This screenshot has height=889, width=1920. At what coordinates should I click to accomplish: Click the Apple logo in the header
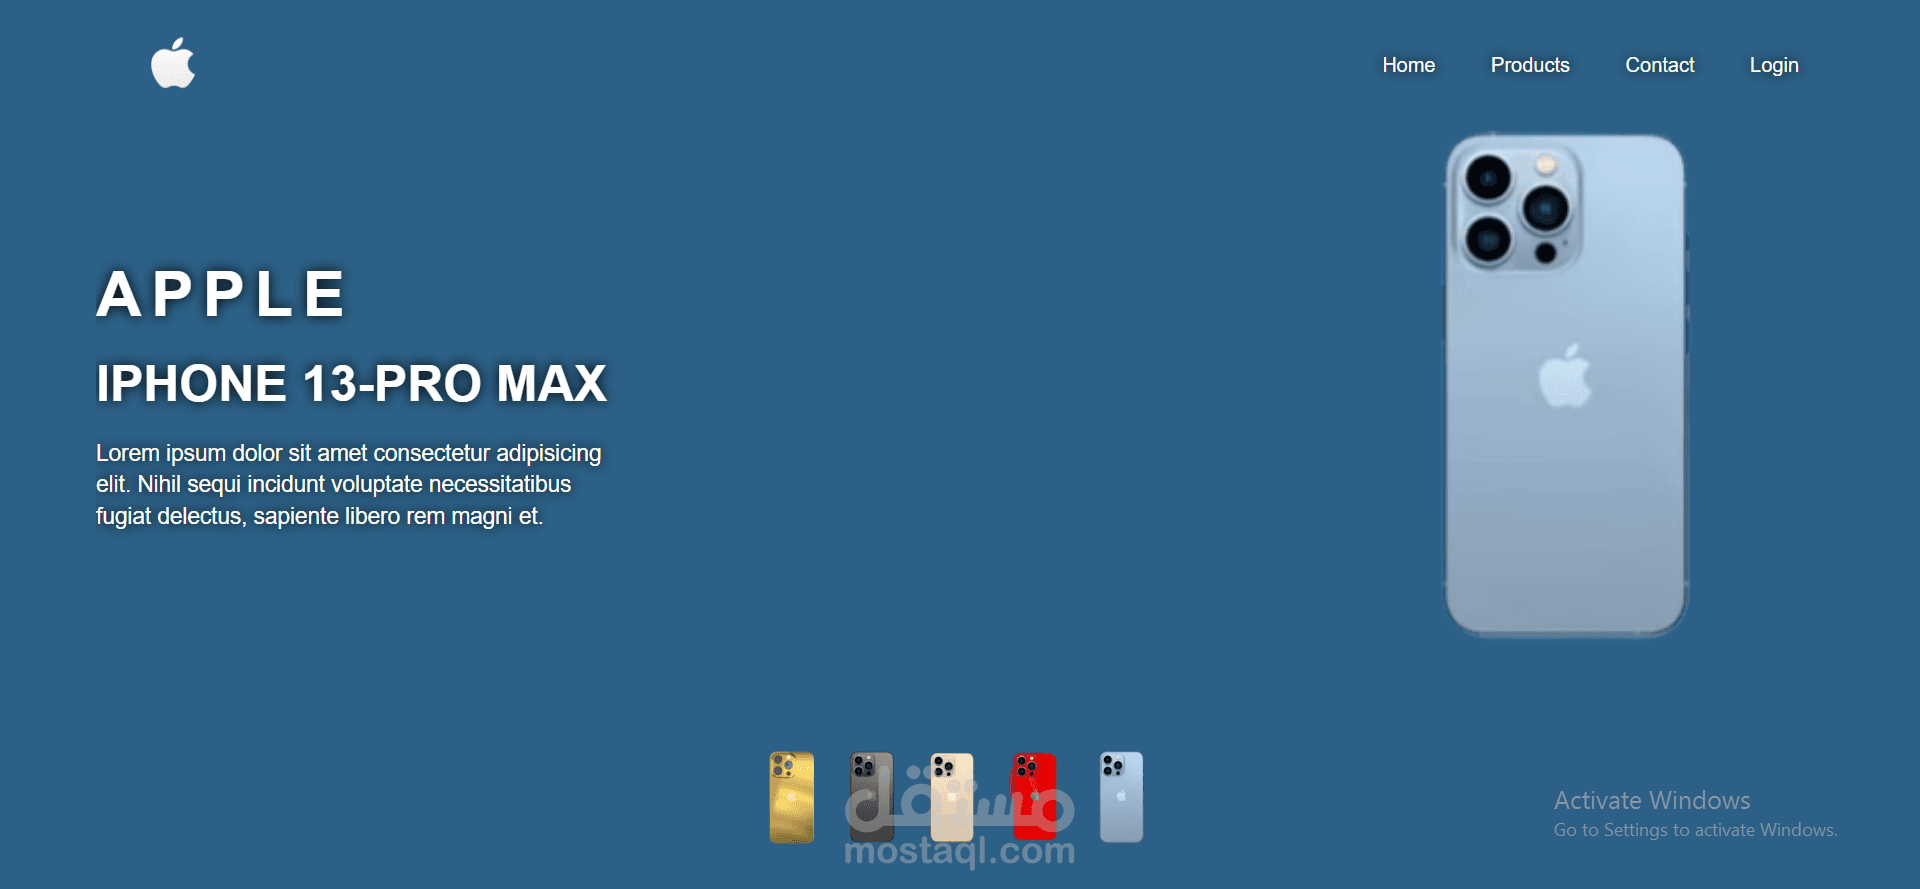(x=173, y=63)
